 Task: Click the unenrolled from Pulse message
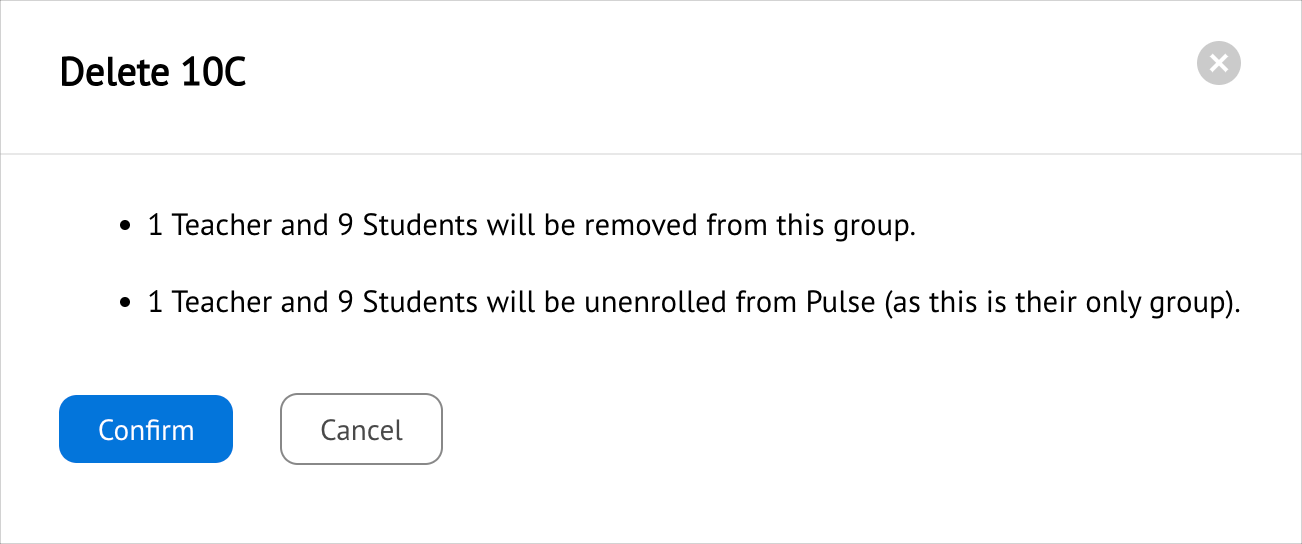tap(694, 302)
